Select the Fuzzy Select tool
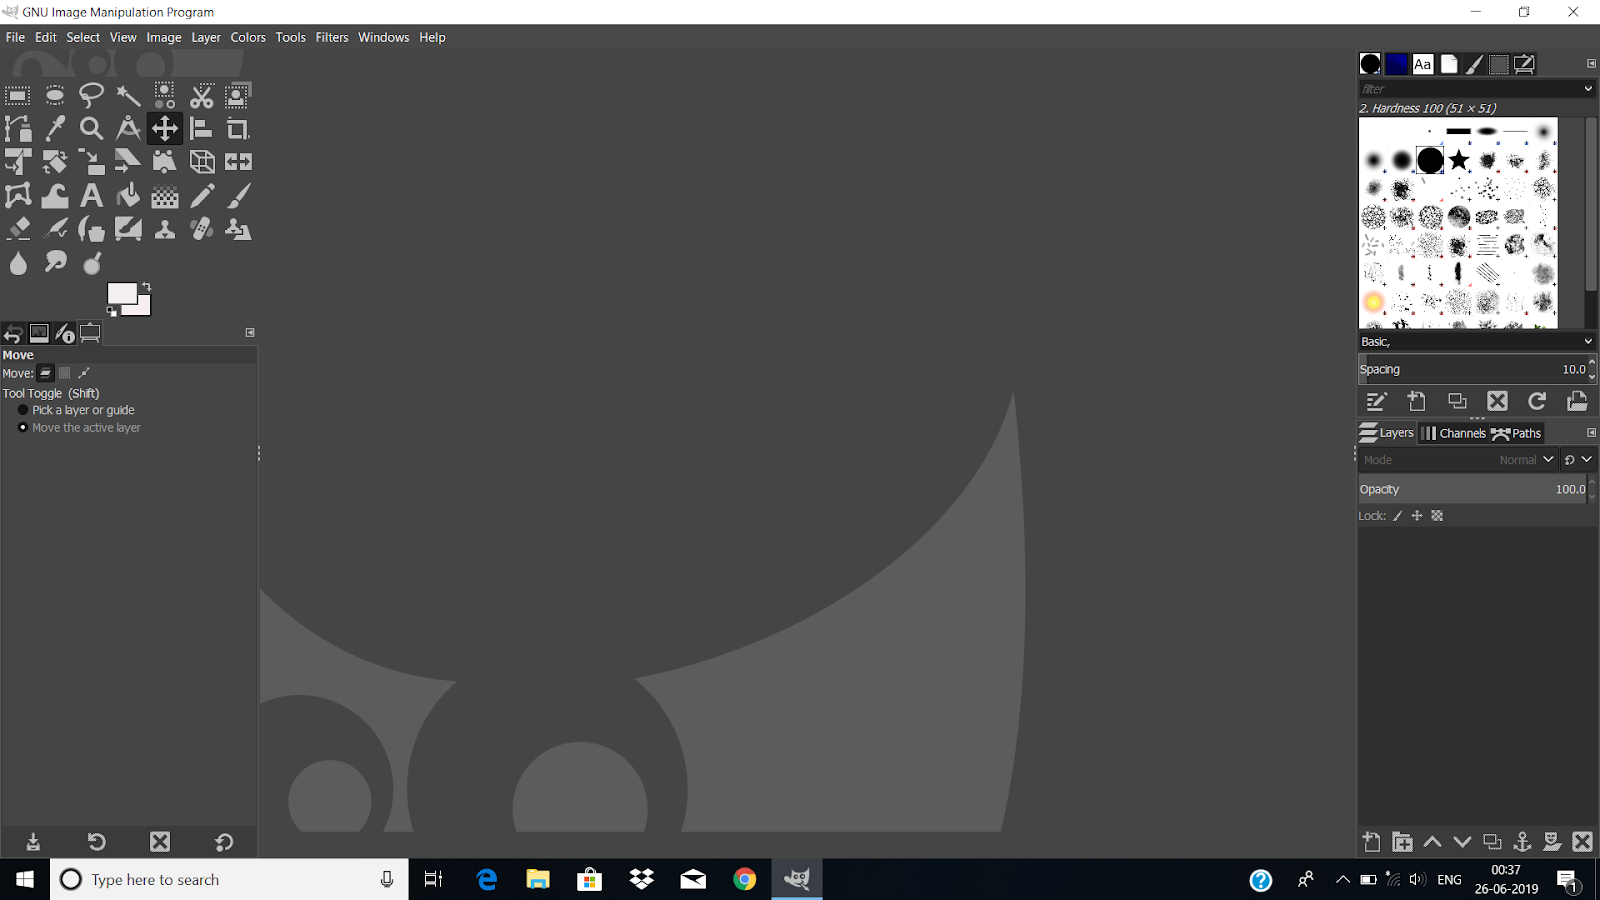The width and height of the screenshot is (1600, 900). point(128,95)
